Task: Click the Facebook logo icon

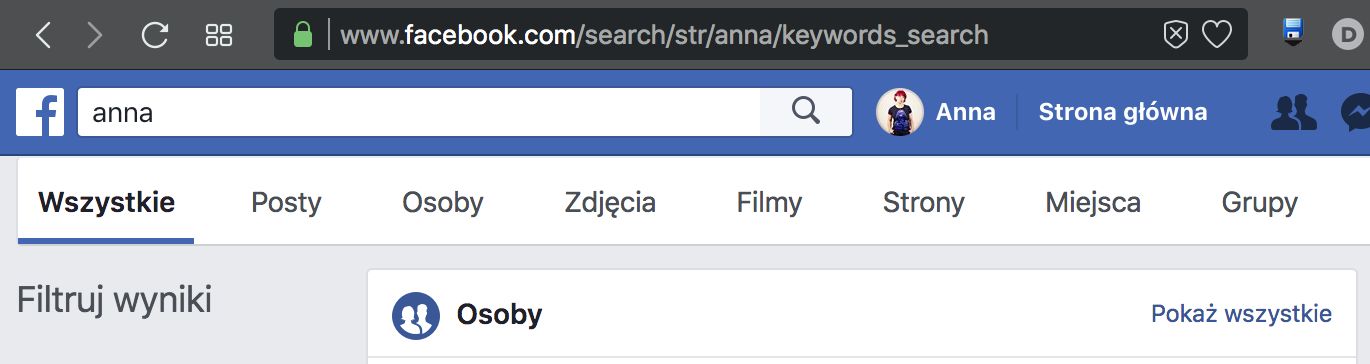Action: pos(40,112)
